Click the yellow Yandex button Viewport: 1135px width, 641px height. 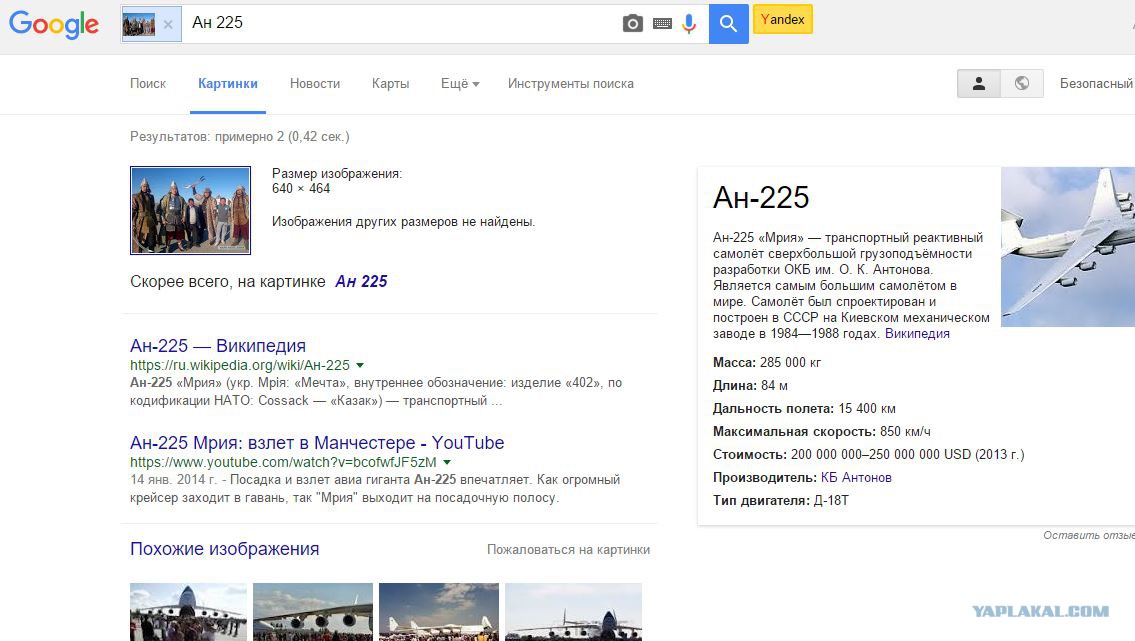(x=782, y=20)
